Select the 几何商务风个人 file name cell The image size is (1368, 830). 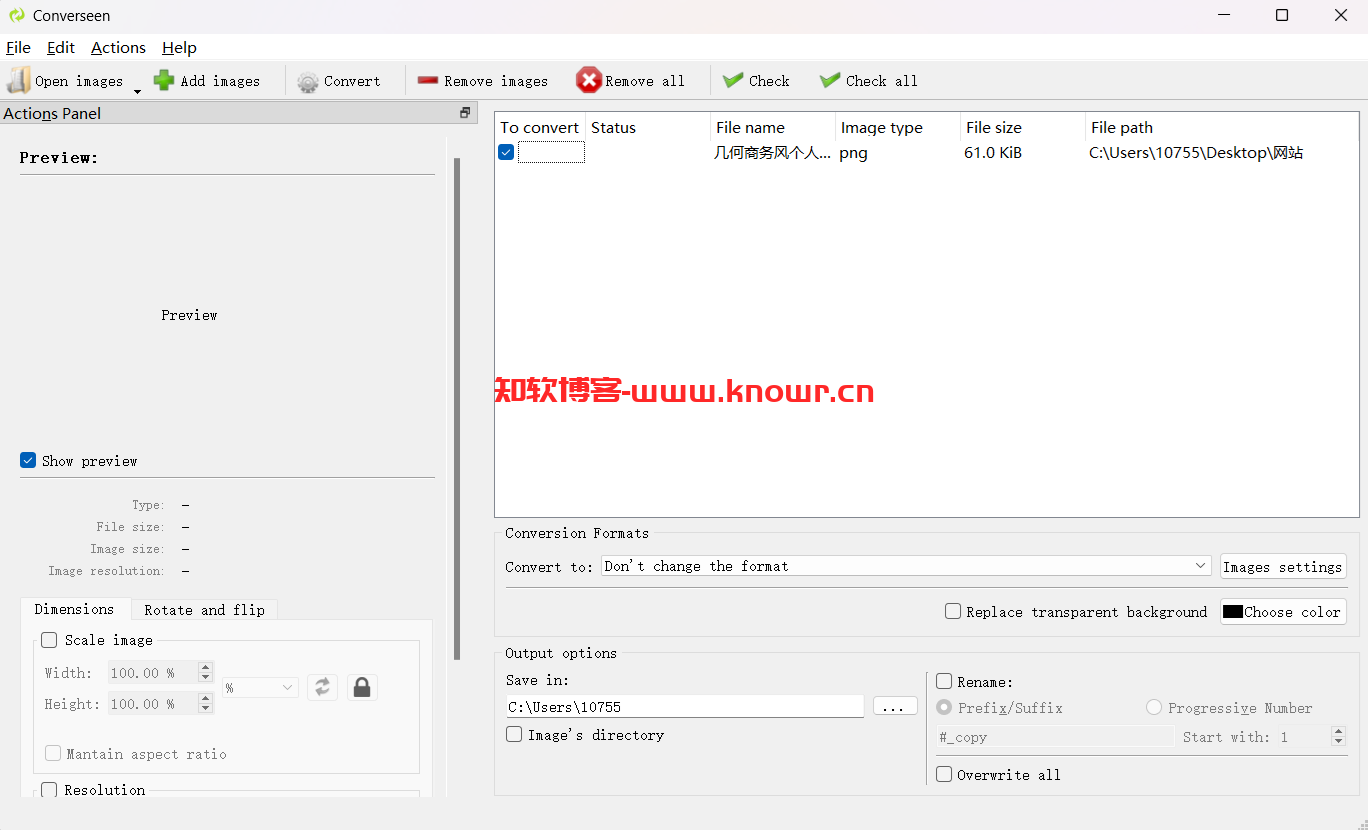[772, 153]
